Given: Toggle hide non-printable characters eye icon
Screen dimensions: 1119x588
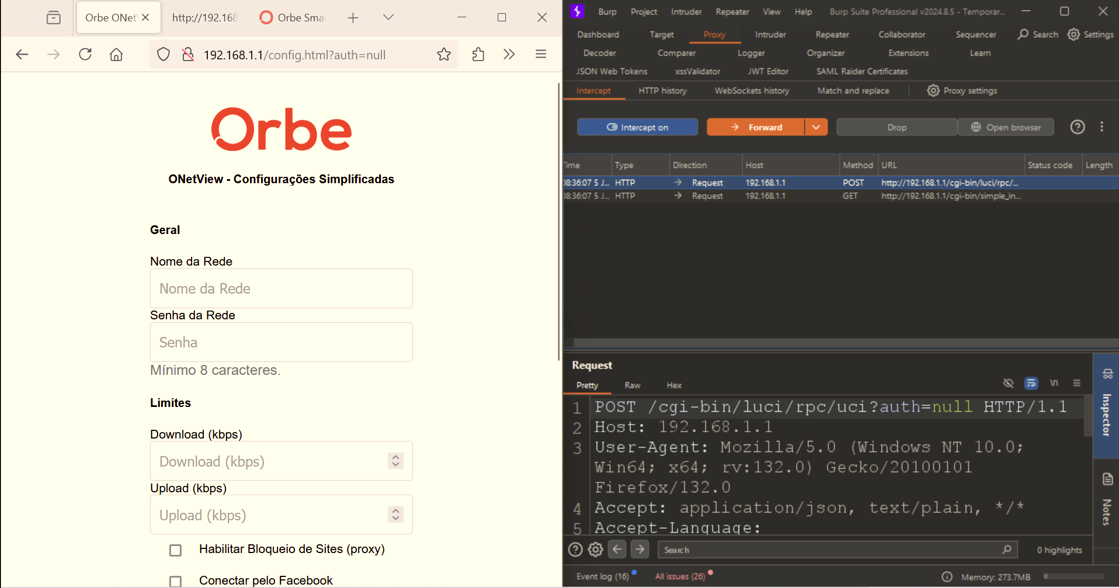Looking at the screenshot, I should [1008, 383].
